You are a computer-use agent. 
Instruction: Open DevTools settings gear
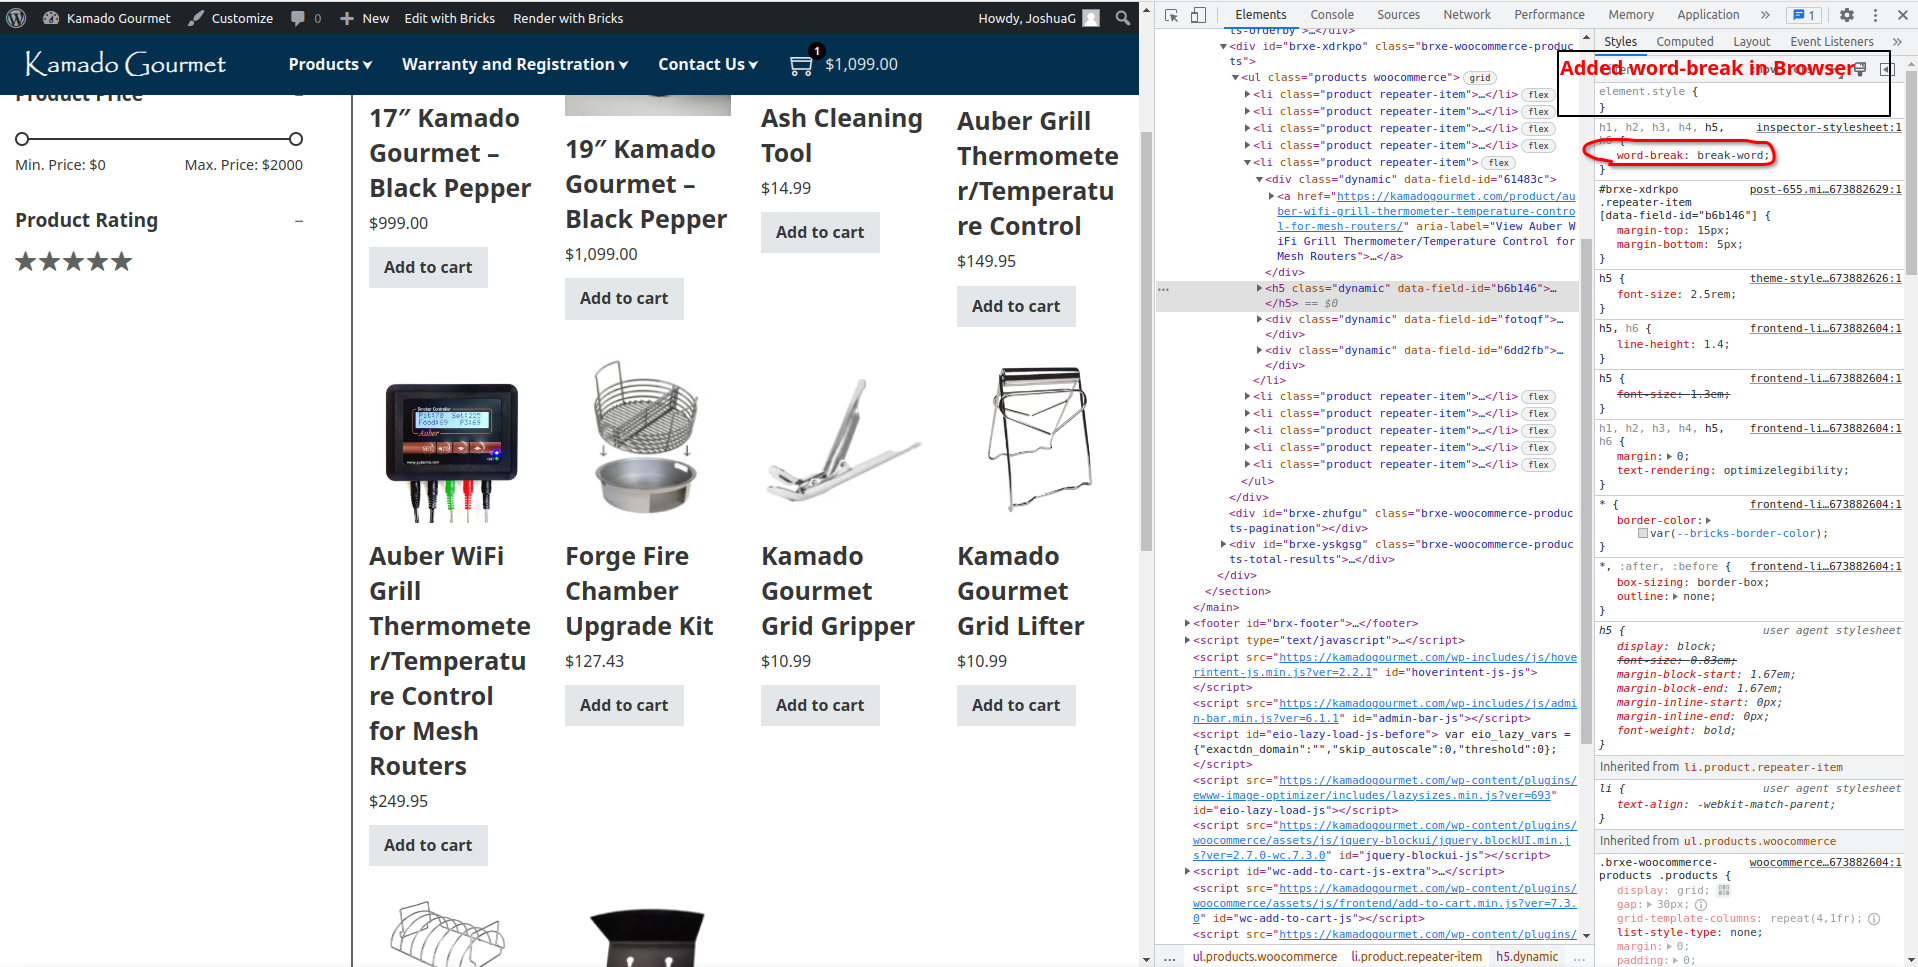(x=1847, y=15)
